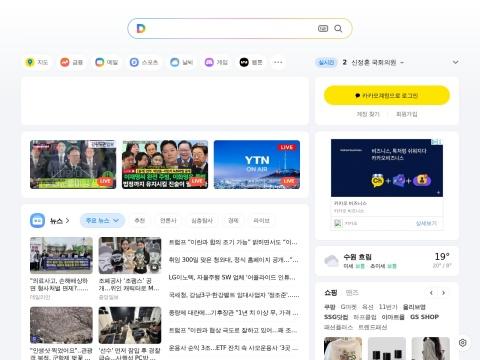The height and width of the screenshot is (360, 480).
Task: Open the 이마트몰 shopping link
Action: (x=393, y=317)
